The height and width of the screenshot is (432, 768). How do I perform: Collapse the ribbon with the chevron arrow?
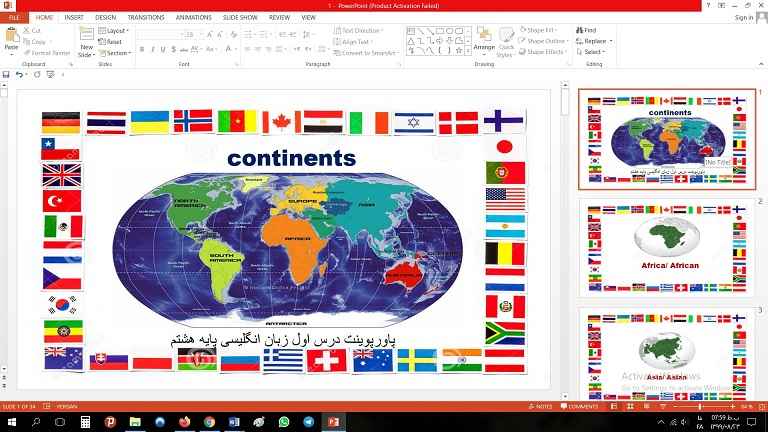(759, 65)
